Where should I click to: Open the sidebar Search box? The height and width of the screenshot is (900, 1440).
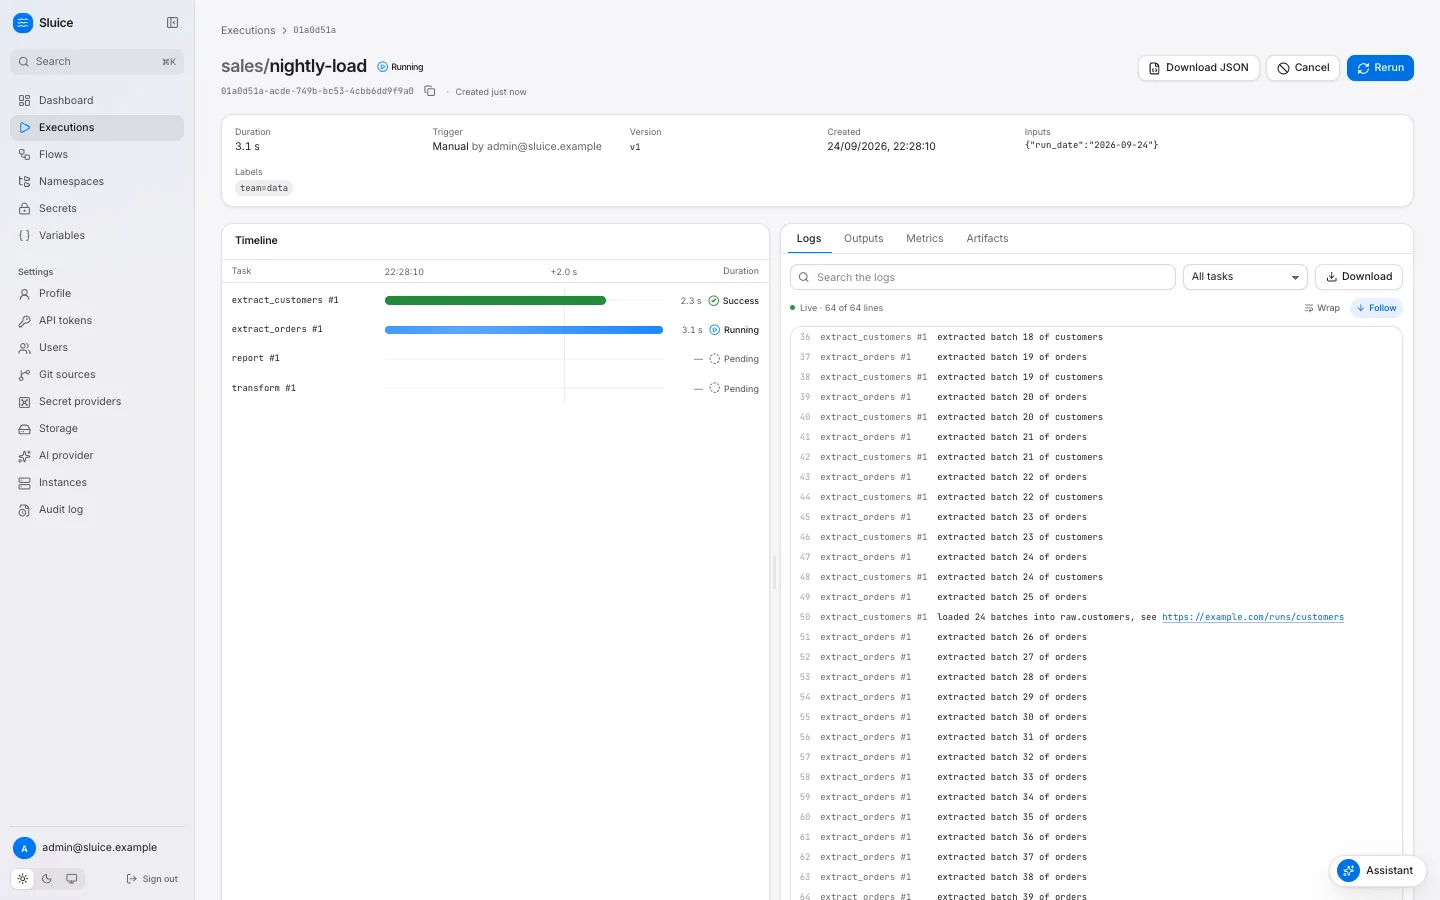(97, 62)
